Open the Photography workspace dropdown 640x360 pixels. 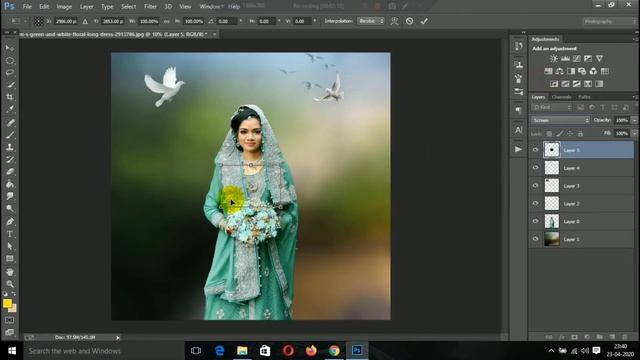click(x=610, y=21)
